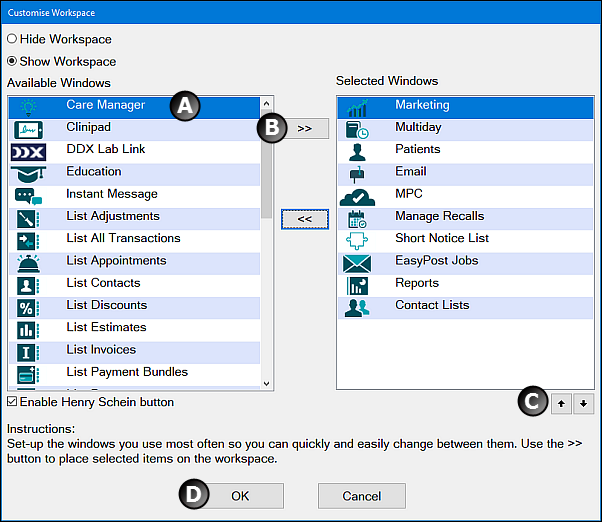The width and height of the screenshot is (602, 522).
Task: Click the Cancel button
Action: tap(362, 496)
